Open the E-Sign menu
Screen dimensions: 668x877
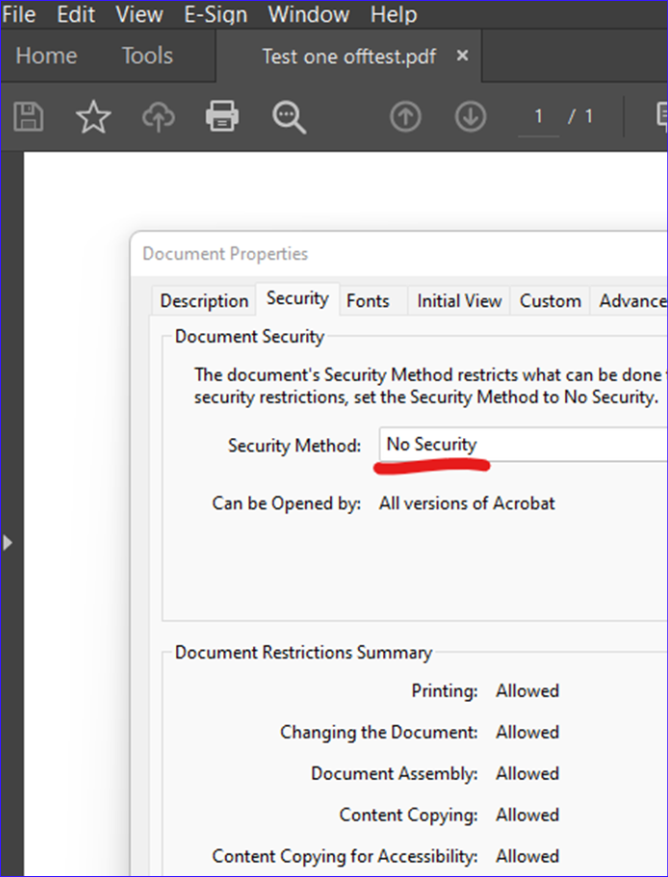pyautogui.click(x=216, y=14)
